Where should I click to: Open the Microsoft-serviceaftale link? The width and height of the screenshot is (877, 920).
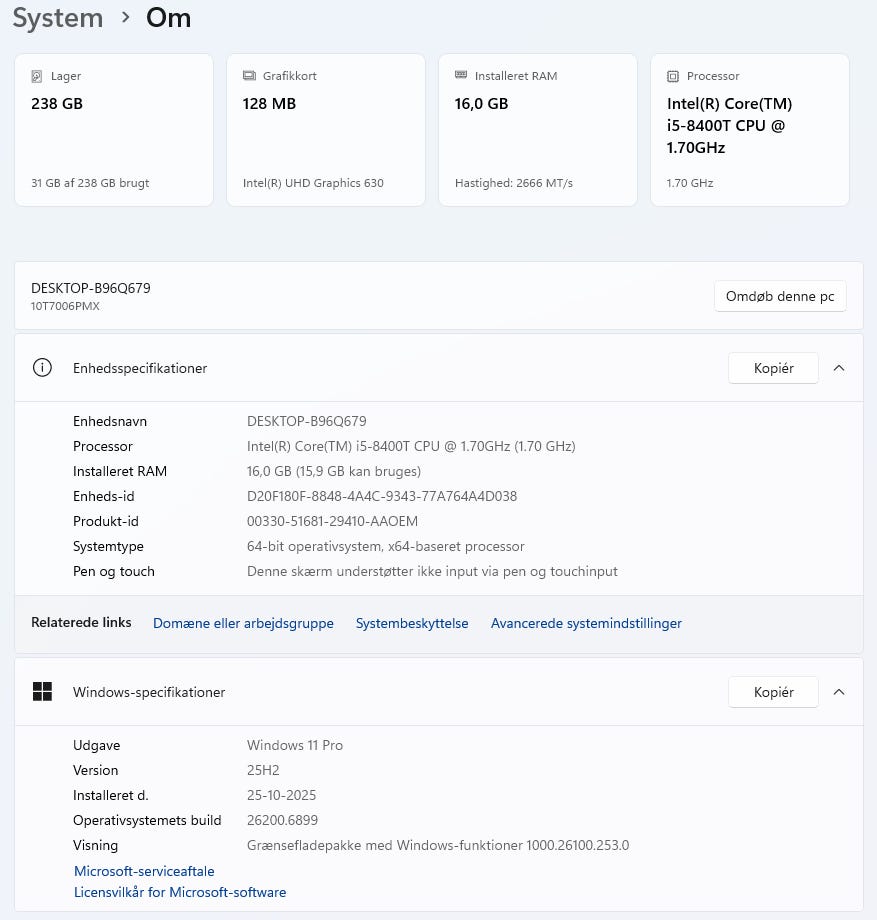coord(144,871)
